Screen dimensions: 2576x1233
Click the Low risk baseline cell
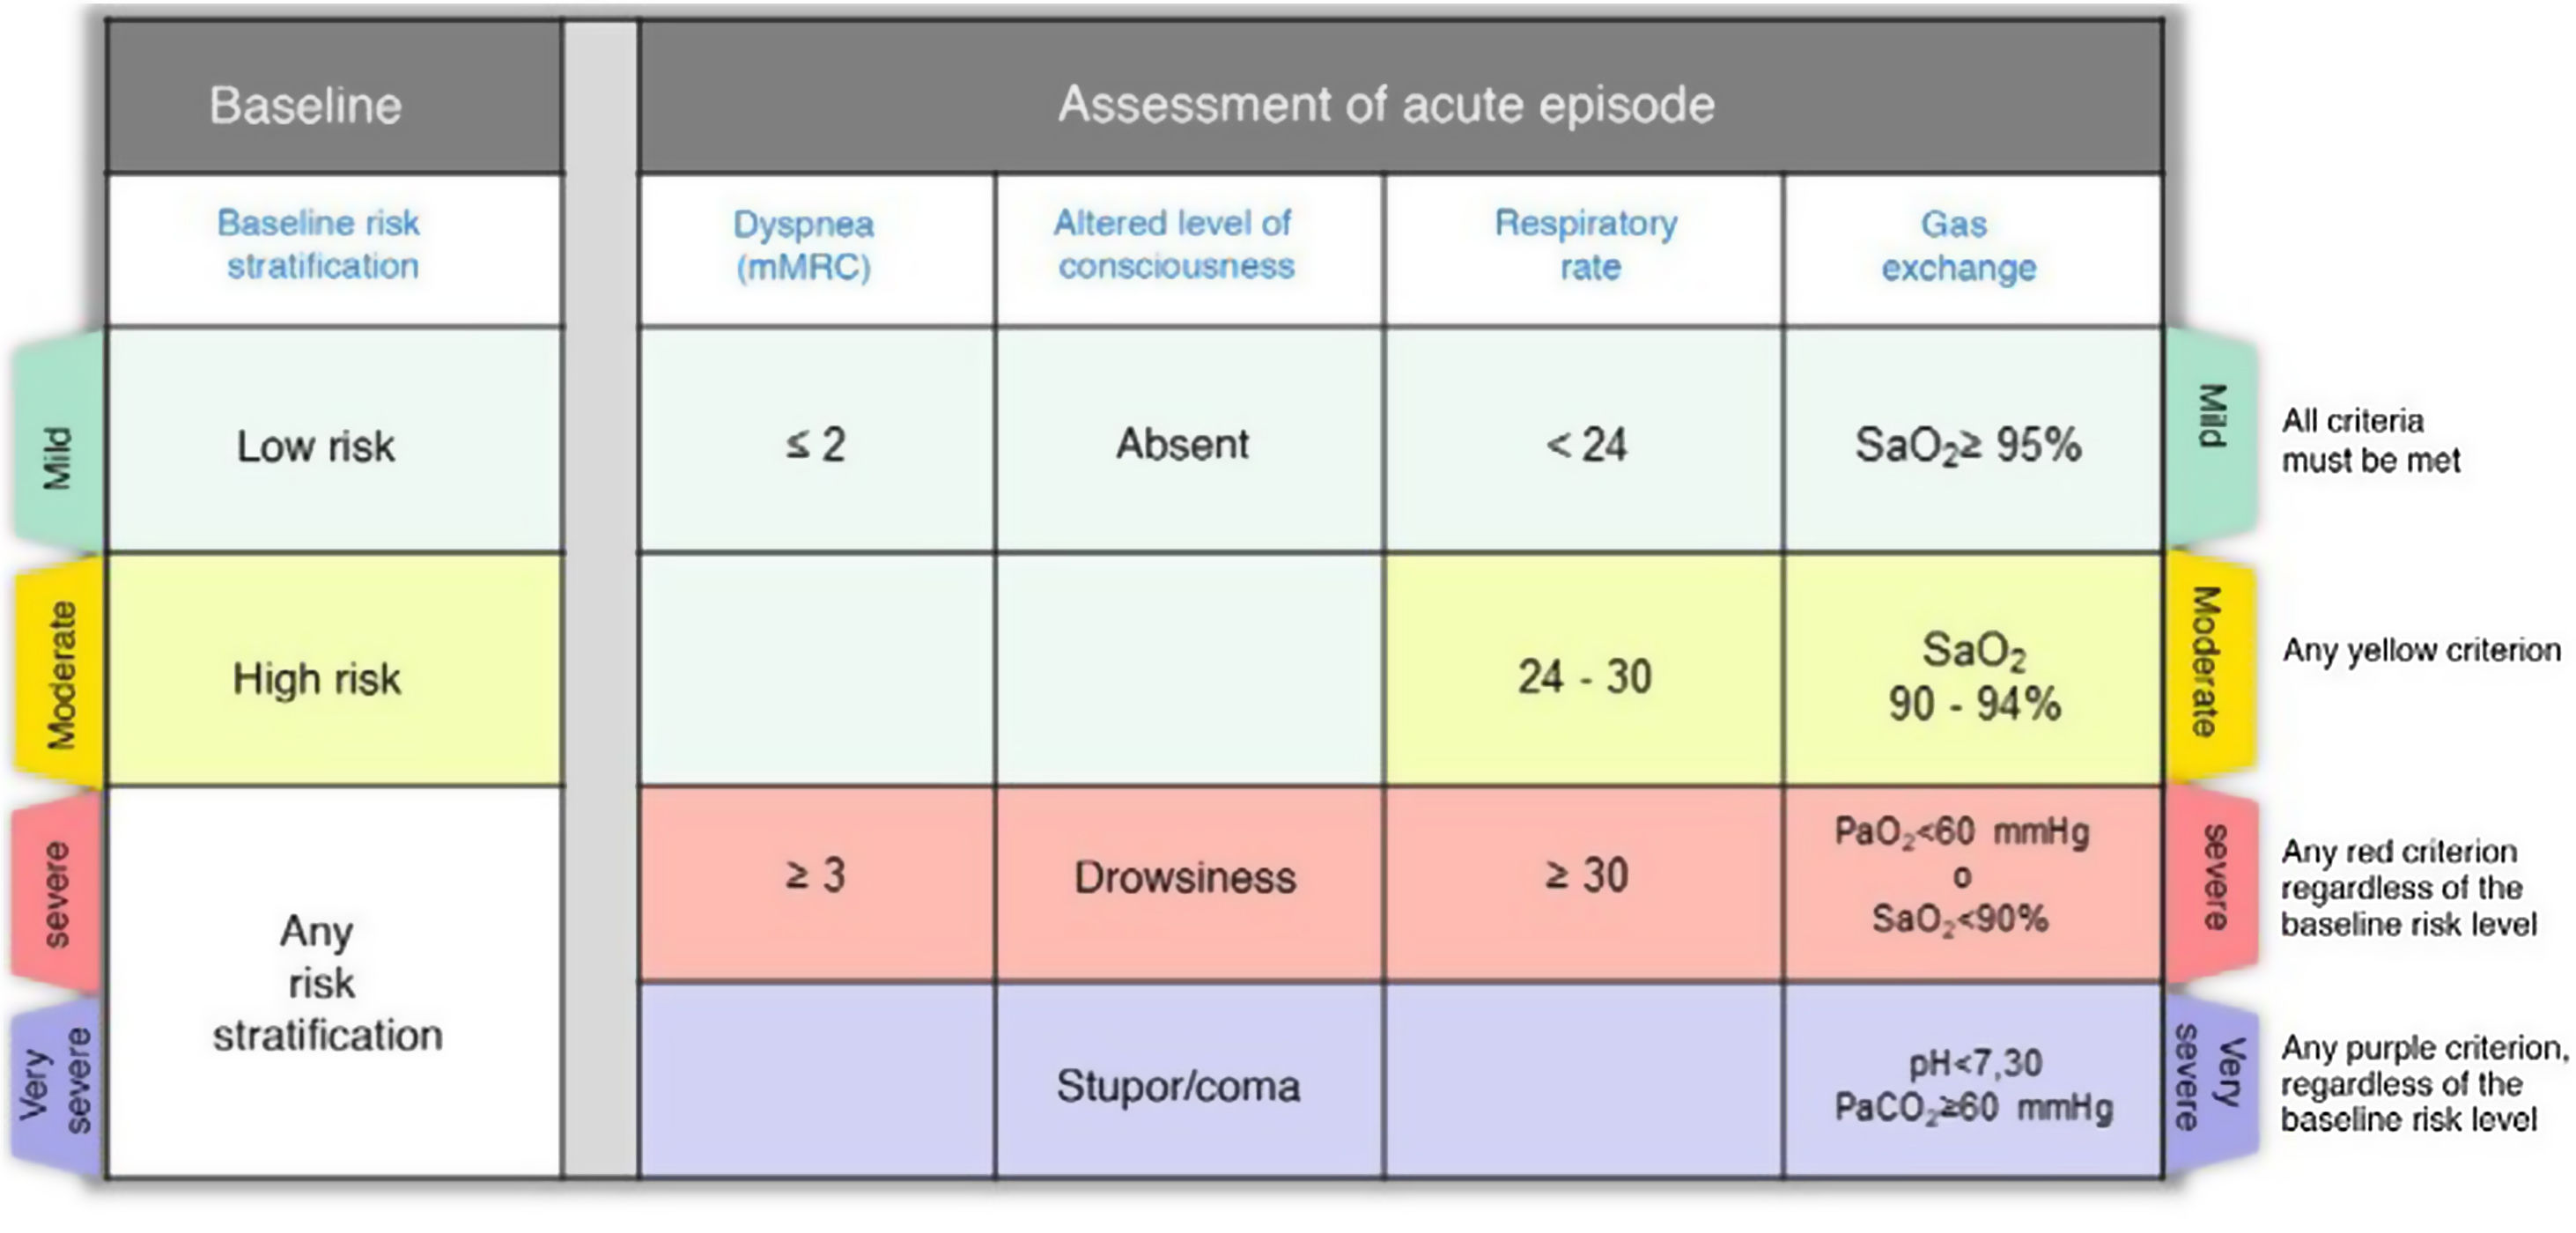click(316, 446)
